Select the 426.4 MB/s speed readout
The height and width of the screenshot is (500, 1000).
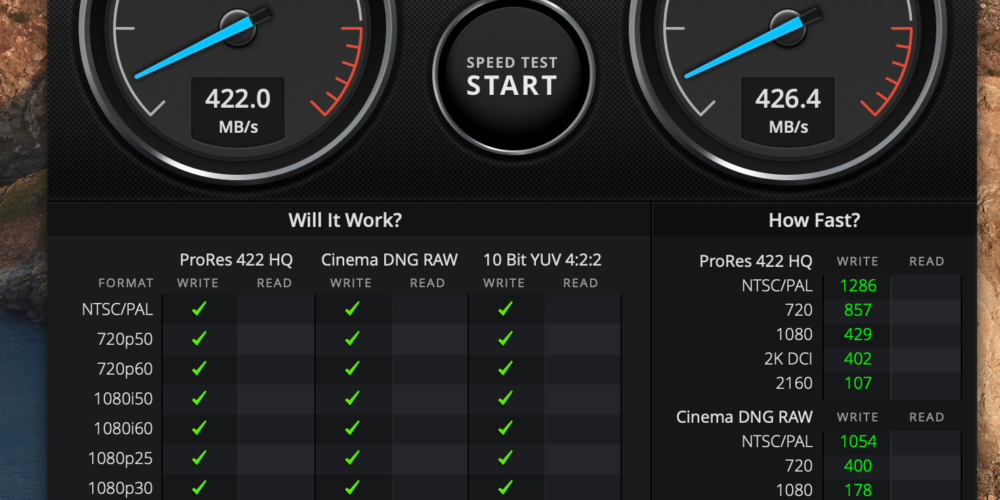pyautogui.click(x=788, y=110)
